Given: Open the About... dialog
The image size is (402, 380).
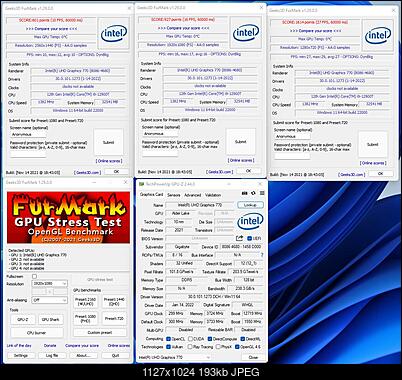Looking at the screenshot, I should click(x=83, y=356).
